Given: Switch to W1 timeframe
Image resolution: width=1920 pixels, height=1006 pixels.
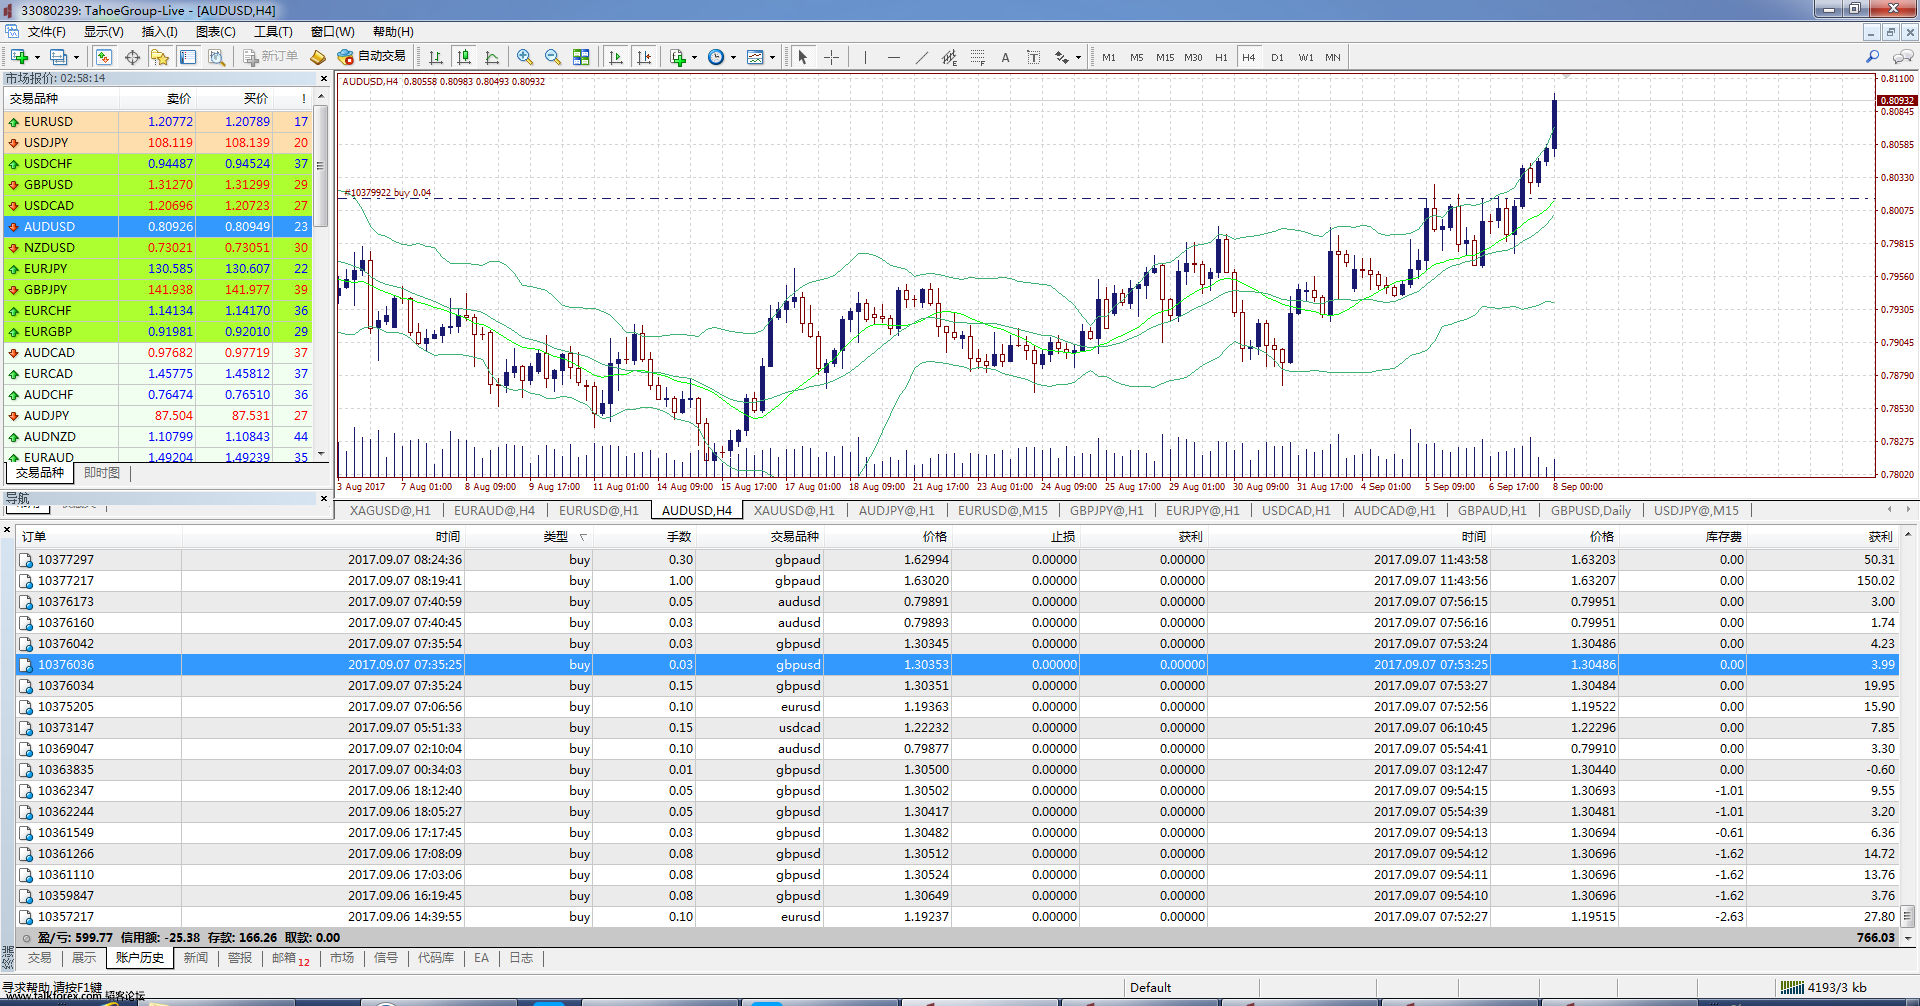Looking at the screenshot, I should coord(1306,57).
